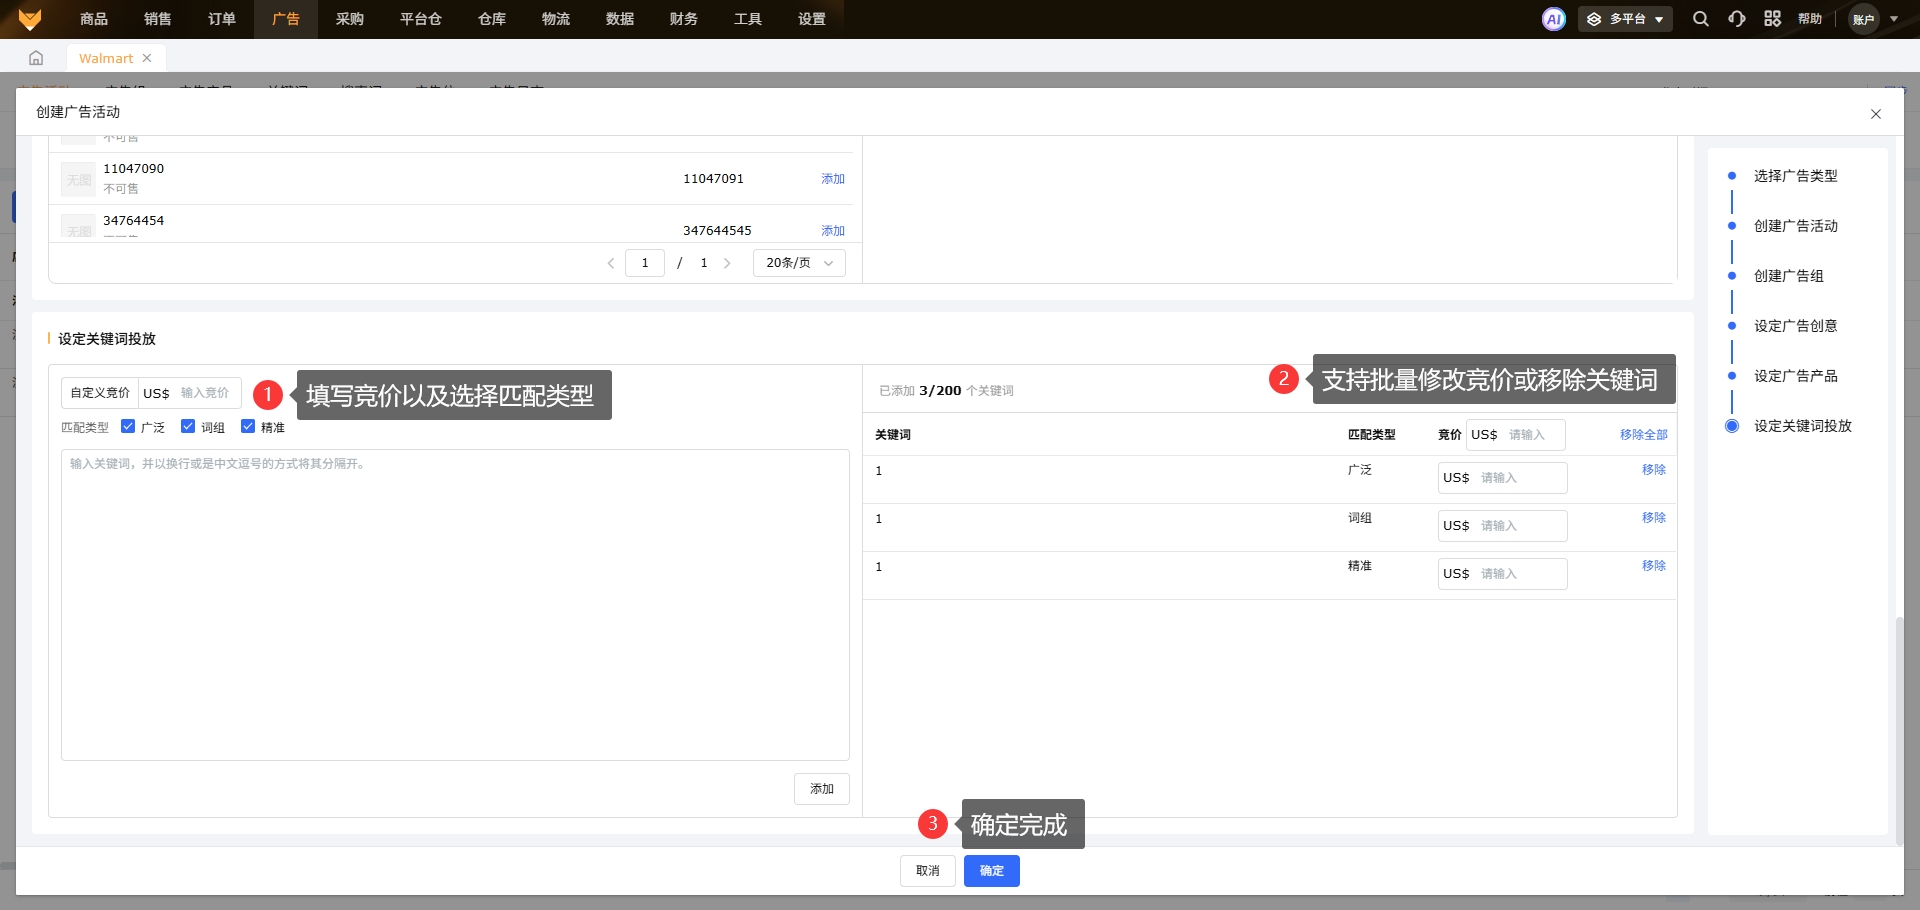Focus the bid input for the 精准 row
The height and width of the screenshot is (910, 1920).
tap(1502, 574)
